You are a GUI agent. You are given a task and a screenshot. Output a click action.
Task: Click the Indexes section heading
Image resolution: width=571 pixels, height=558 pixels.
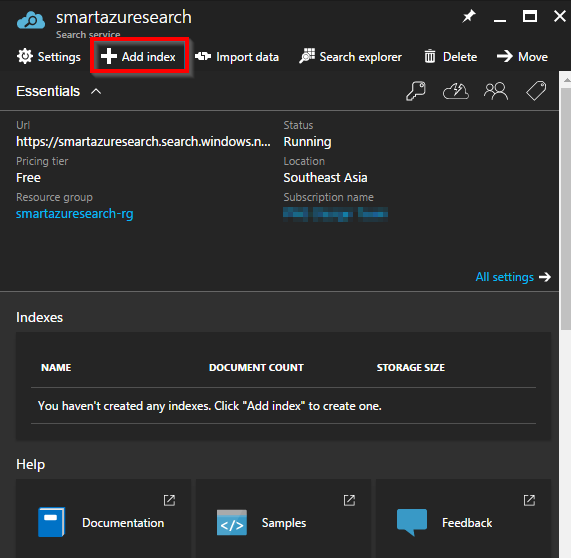click(39, 318)
